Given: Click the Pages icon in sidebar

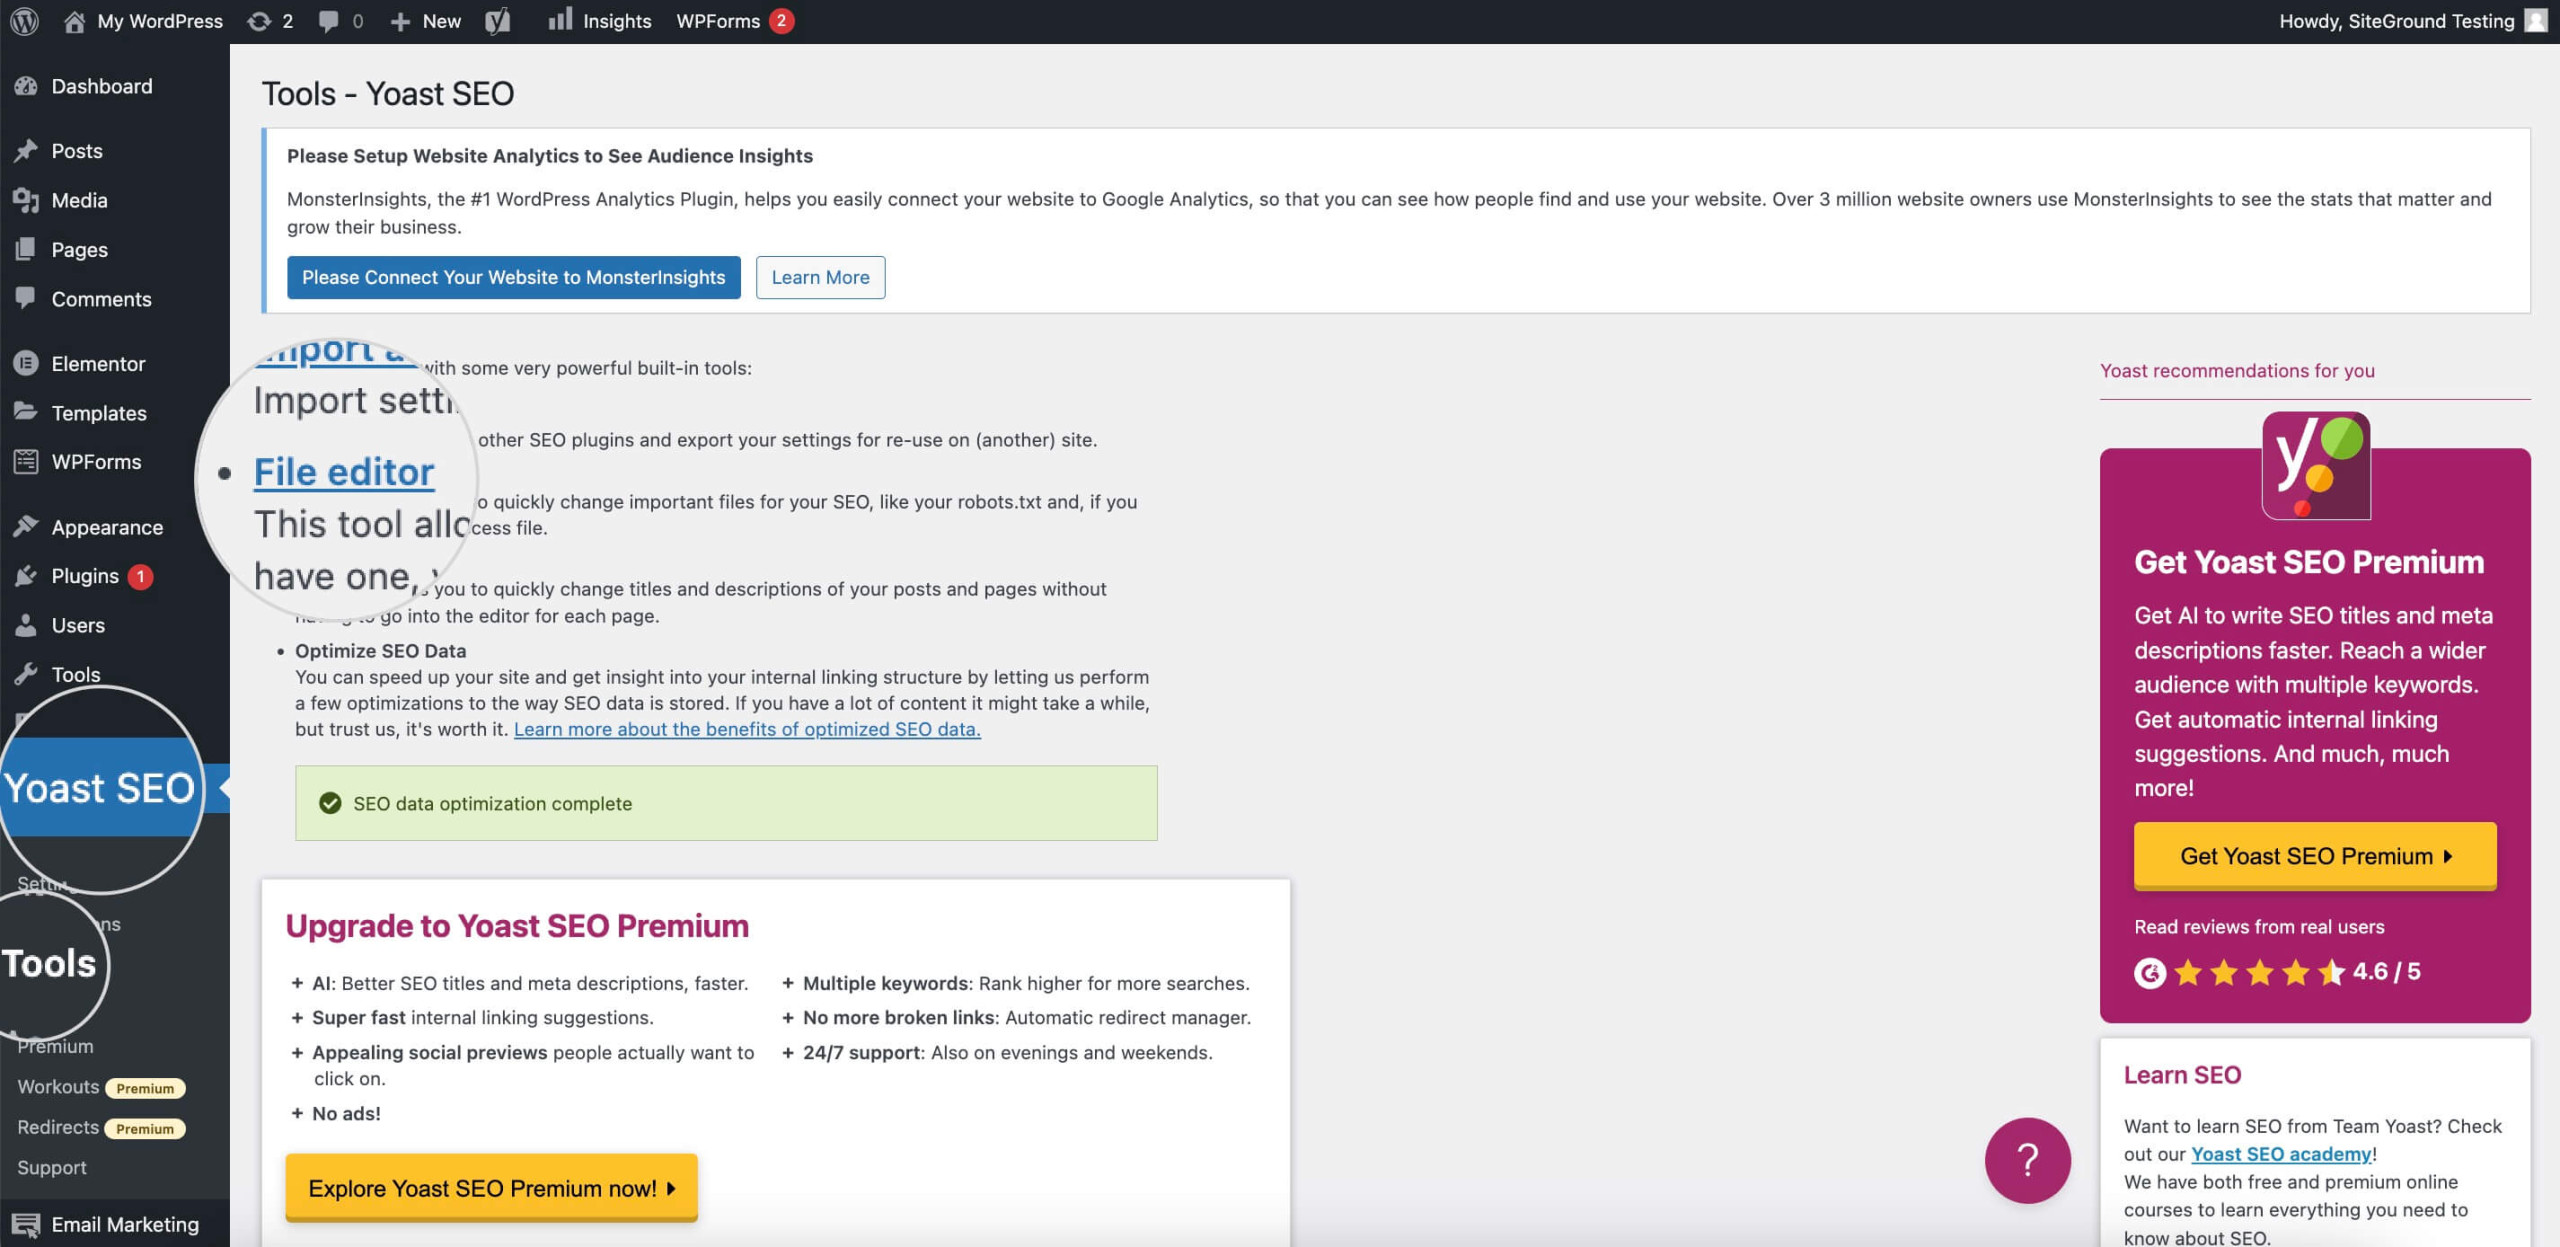Looking at the screenshot, I should click(26, 249).
